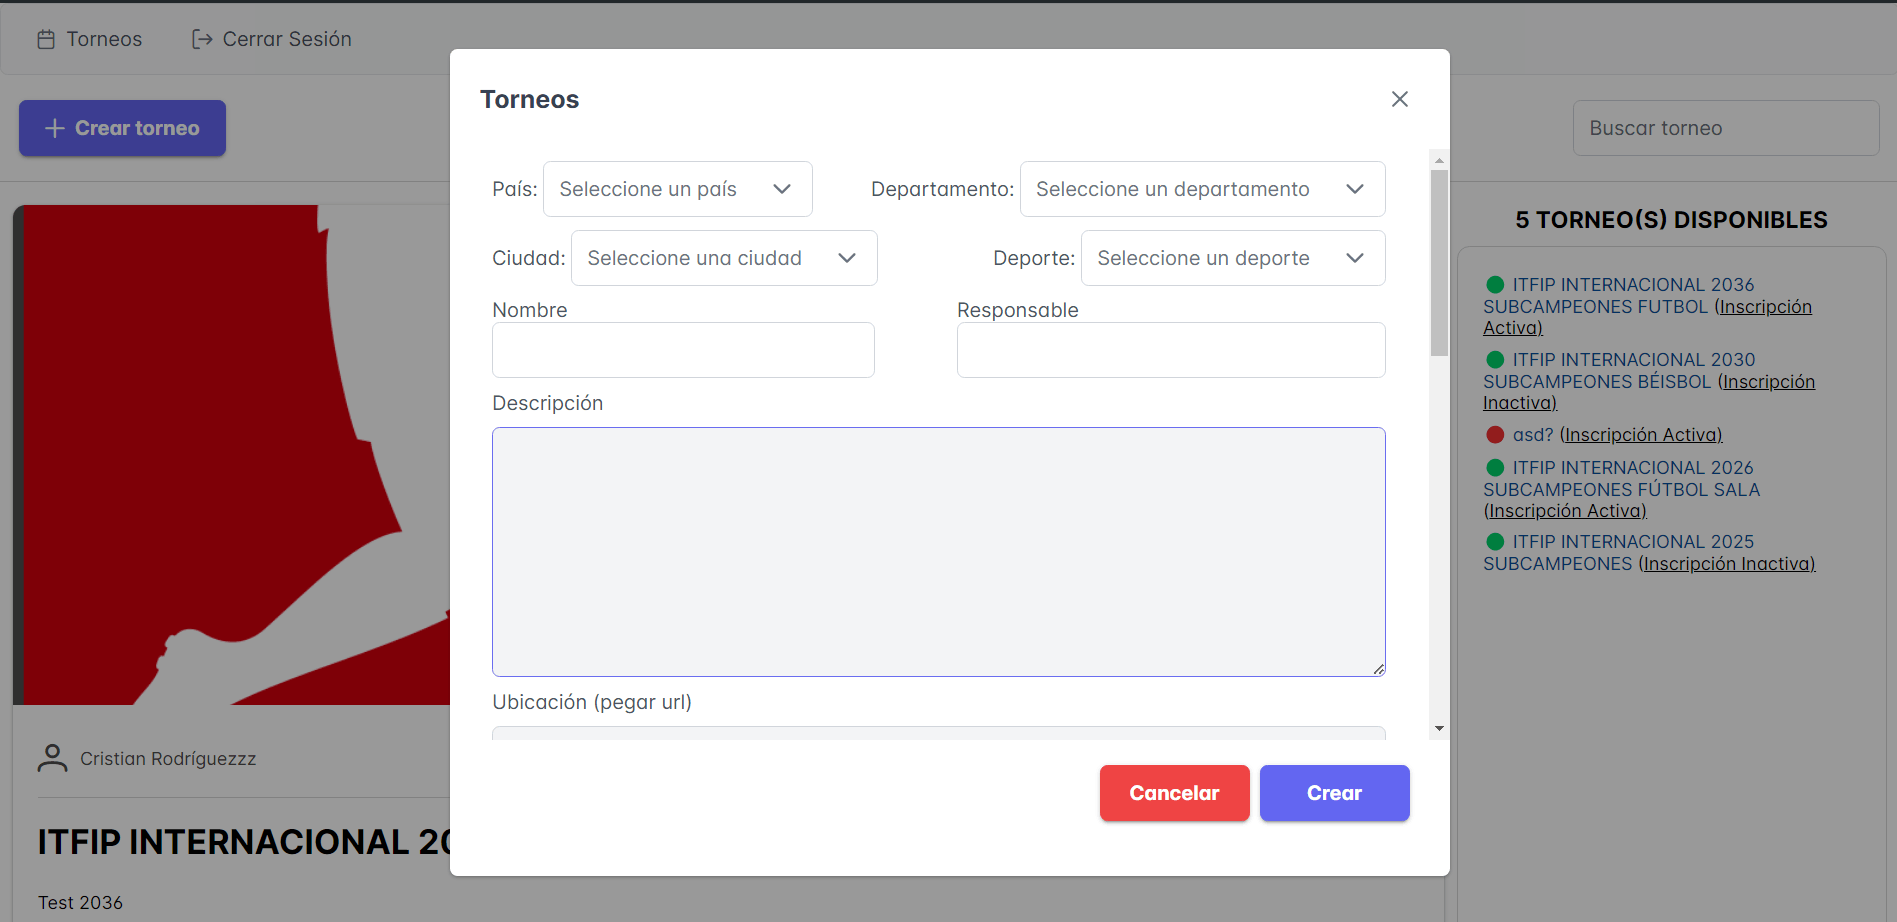1897x922 pixels.
Task: Click the user avatar icon near Cristian Rodríguezzz
Action: click(53, 758)
